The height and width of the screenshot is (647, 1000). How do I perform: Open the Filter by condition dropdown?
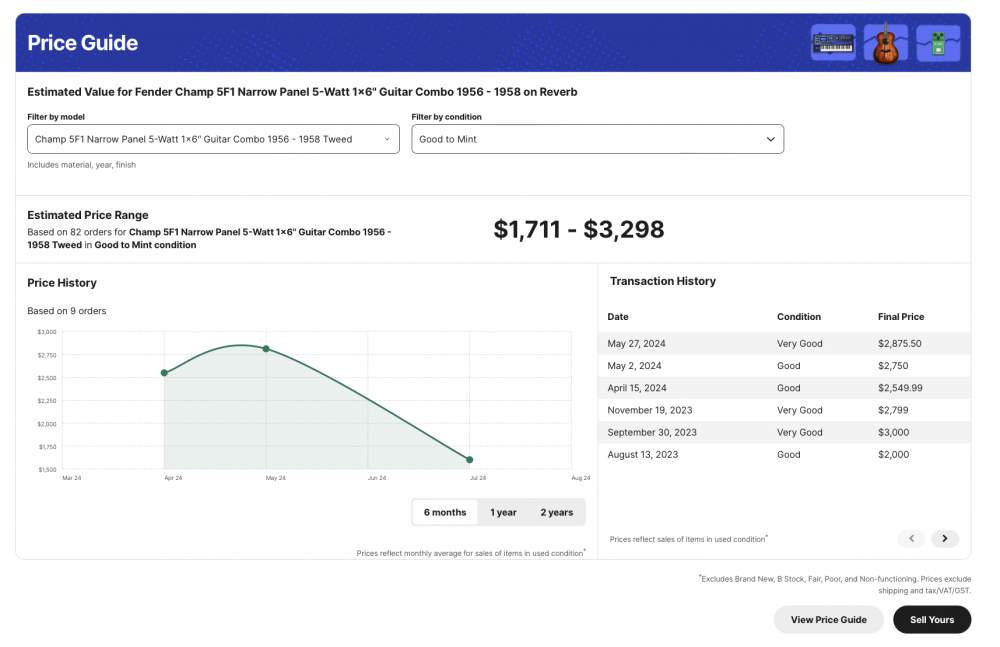pos(597,139)
